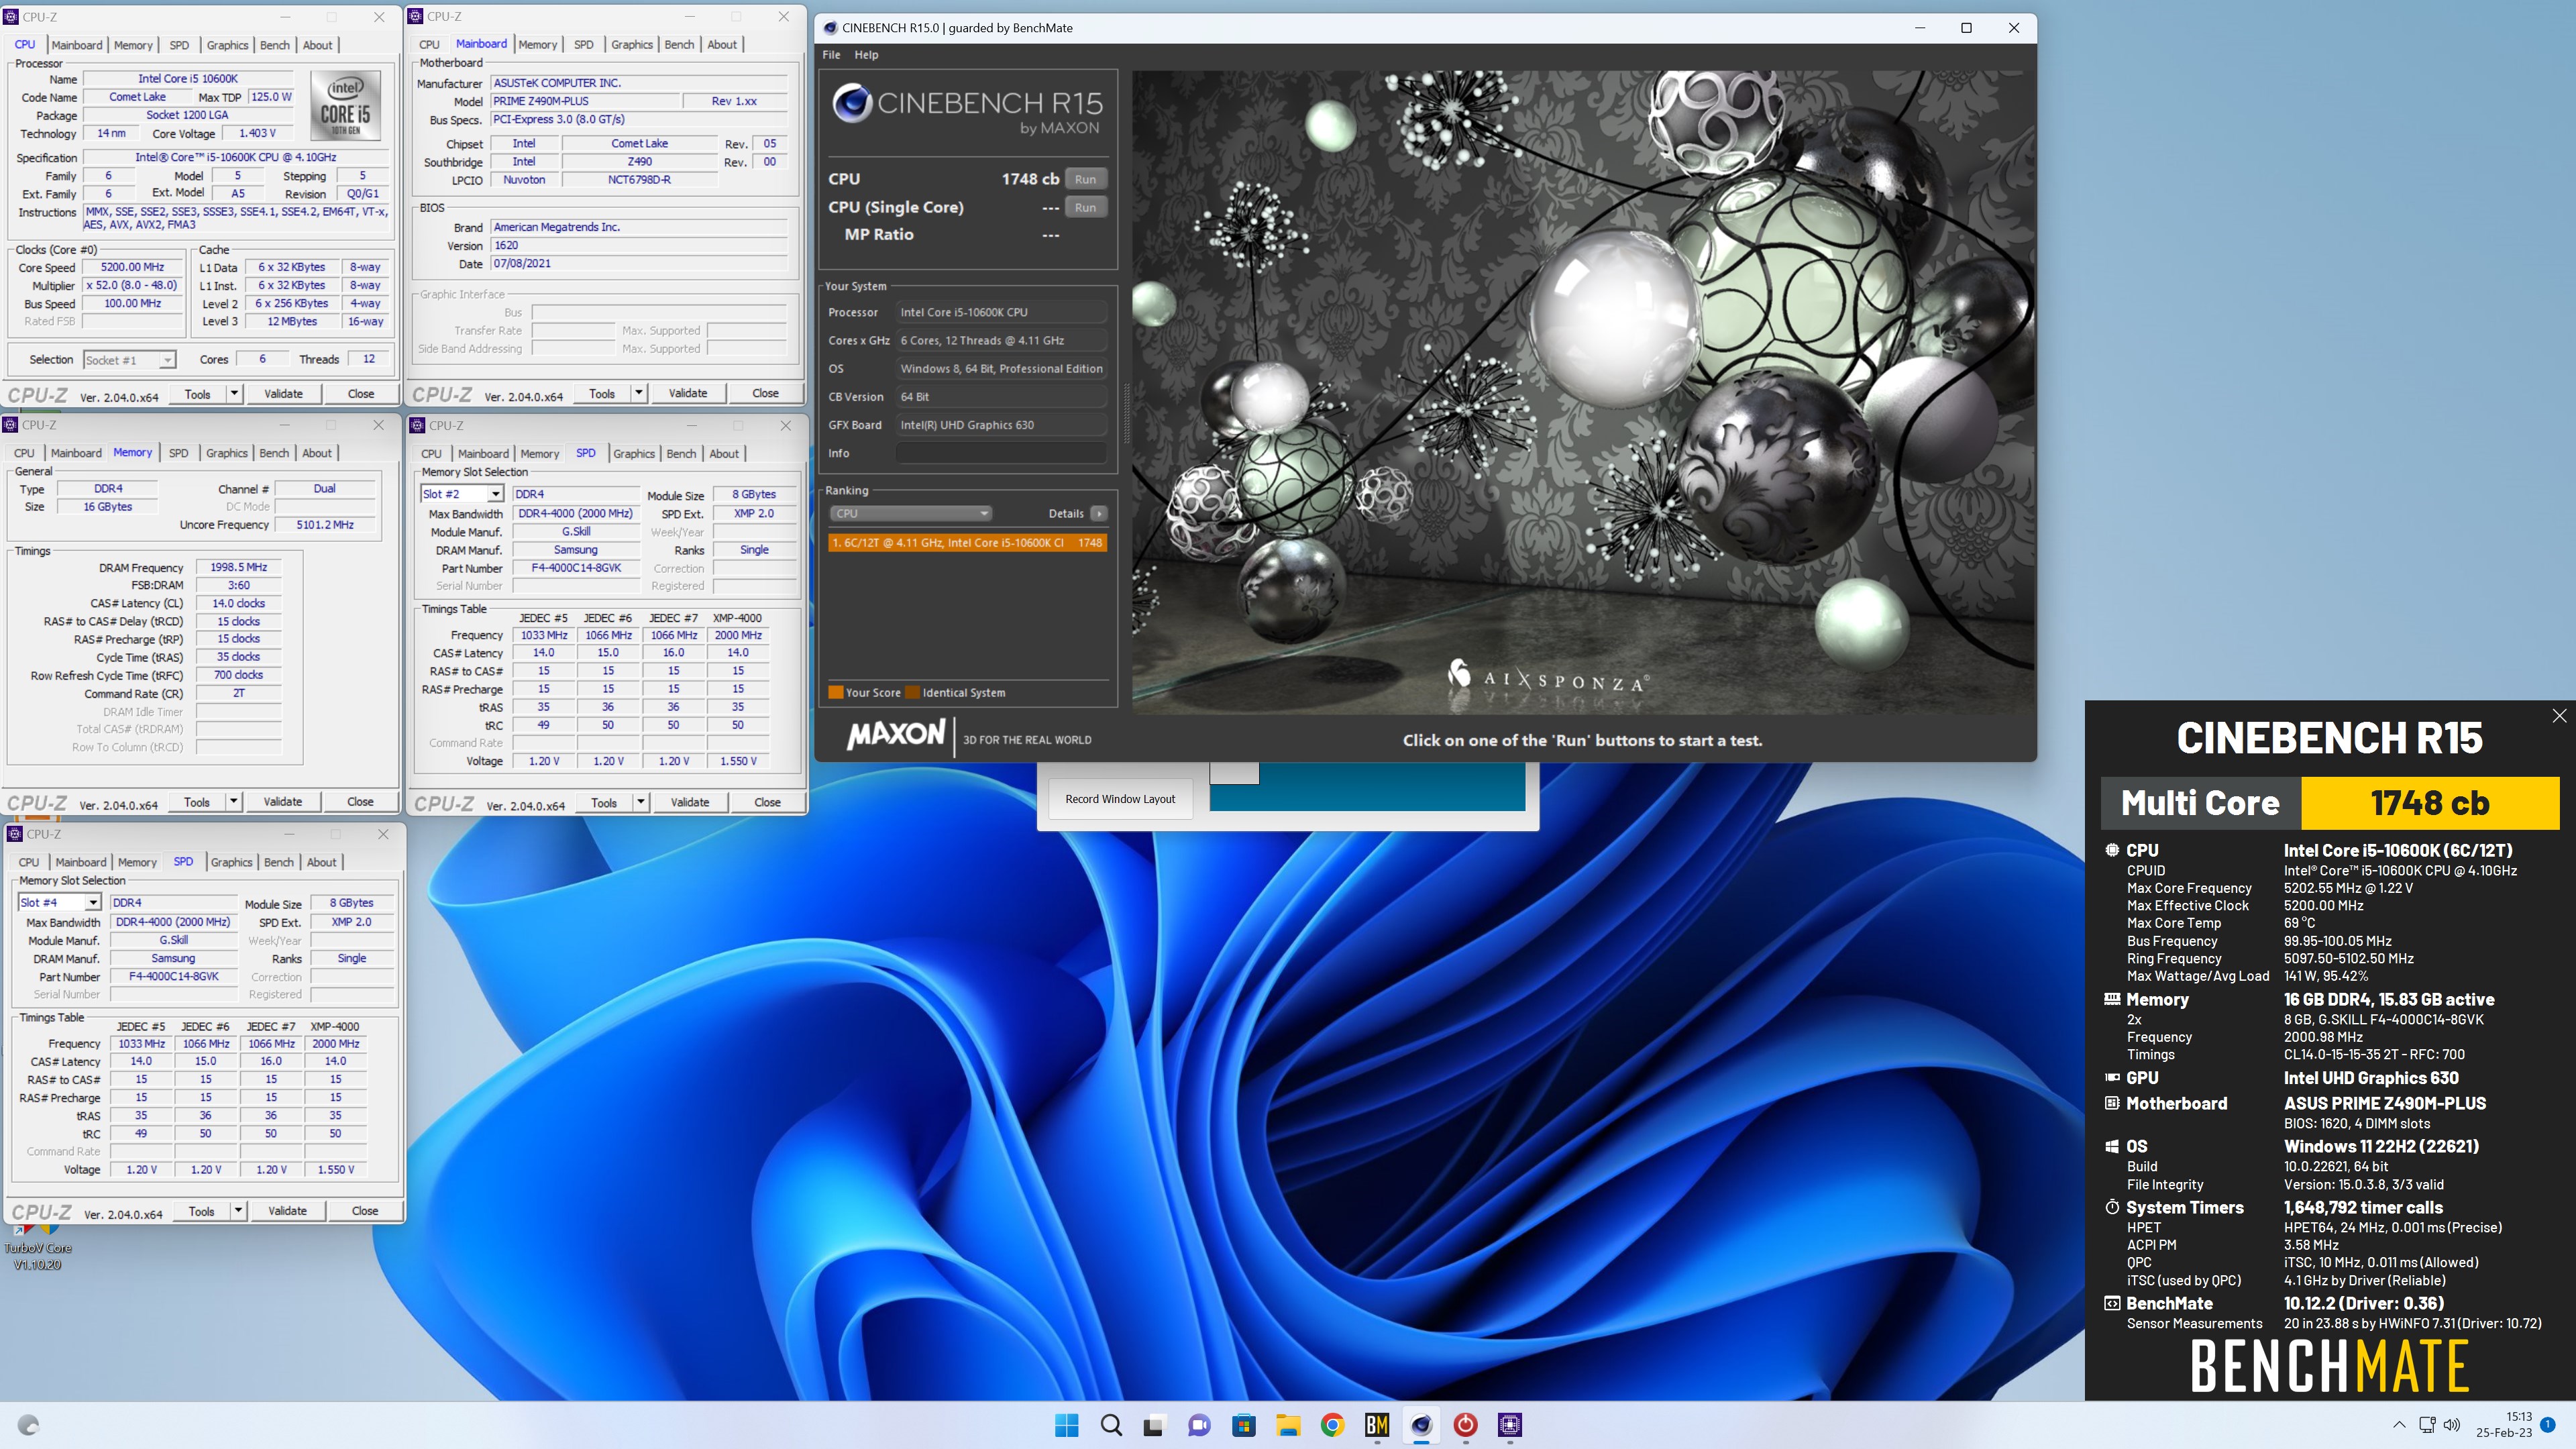Open the network status tray icon

click(2427, 1424)
